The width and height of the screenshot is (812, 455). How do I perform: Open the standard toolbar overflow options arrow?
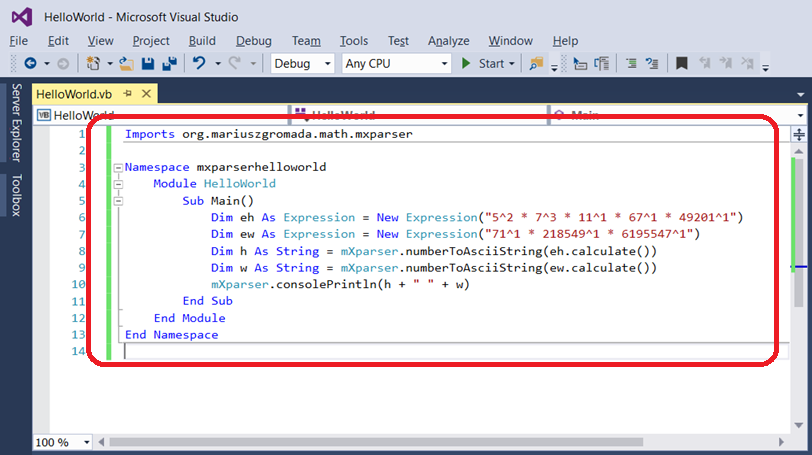[x=554, y=67]
